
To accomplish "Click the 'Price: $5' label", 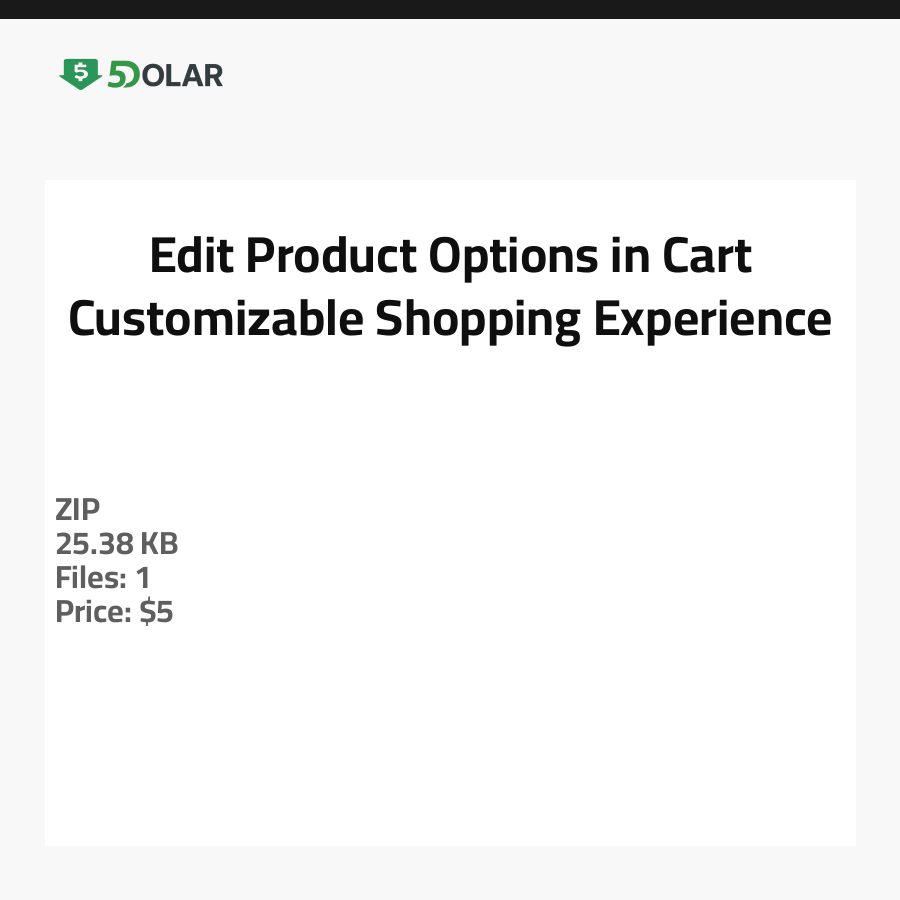I will [114, 612].
